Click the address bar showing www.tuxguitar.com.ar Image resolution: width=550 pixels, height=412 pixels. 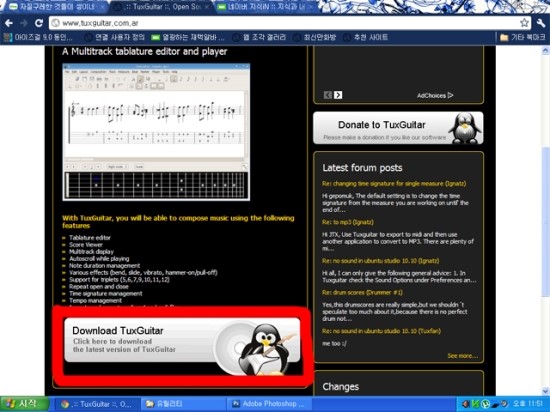coord(284,23)
